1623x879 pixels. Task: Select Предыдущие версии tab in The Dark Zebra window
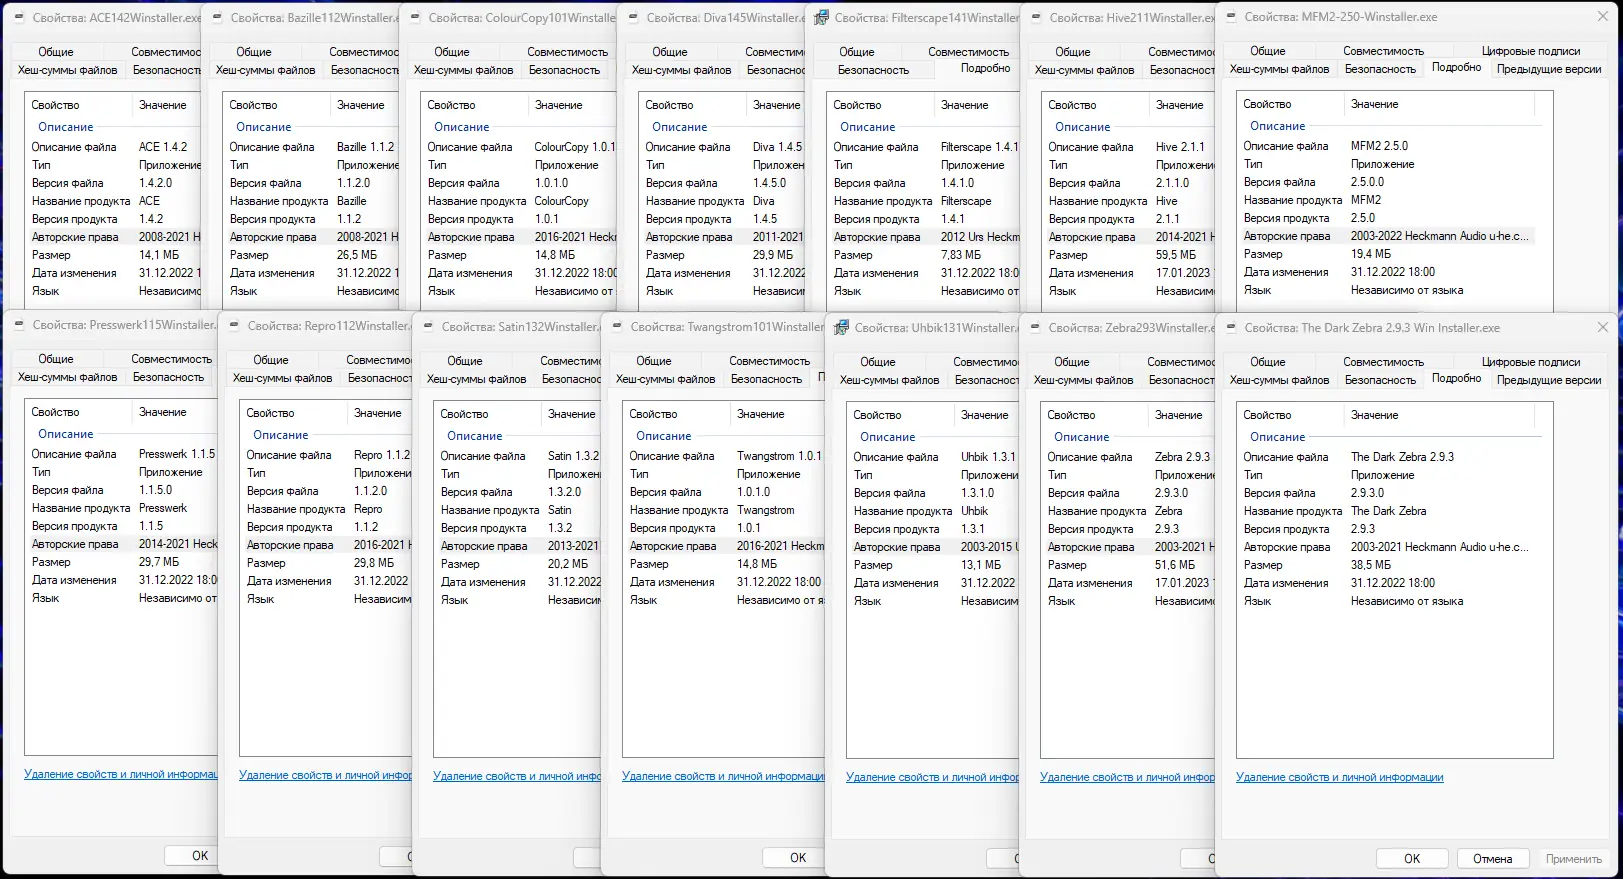(x=1549, y=380)
